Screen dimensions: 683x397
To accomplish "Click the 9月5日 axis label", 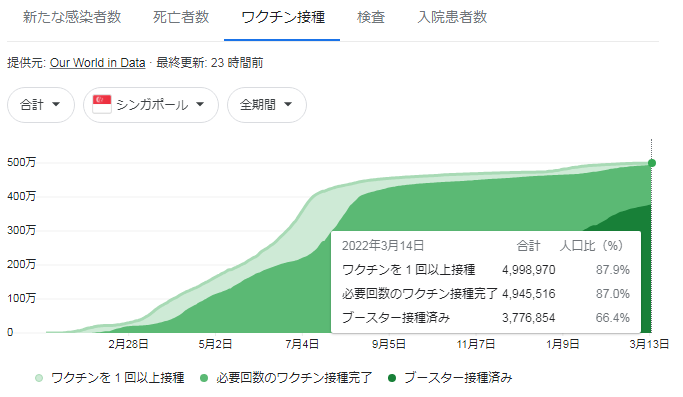I will tap(389, 344).
